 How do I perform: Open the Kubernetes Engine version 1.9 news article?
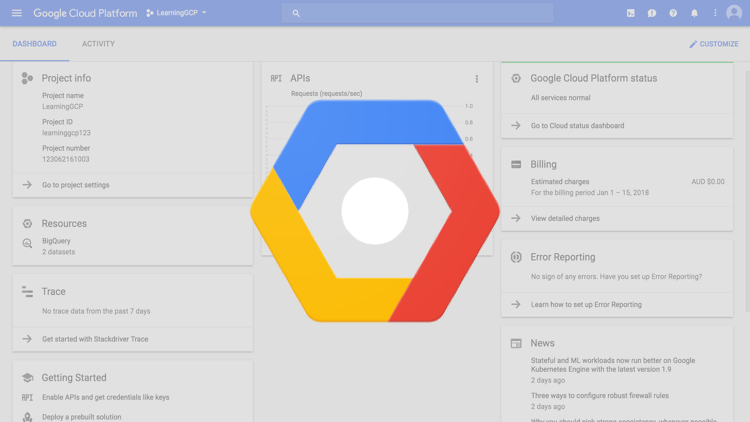point(613,365)
